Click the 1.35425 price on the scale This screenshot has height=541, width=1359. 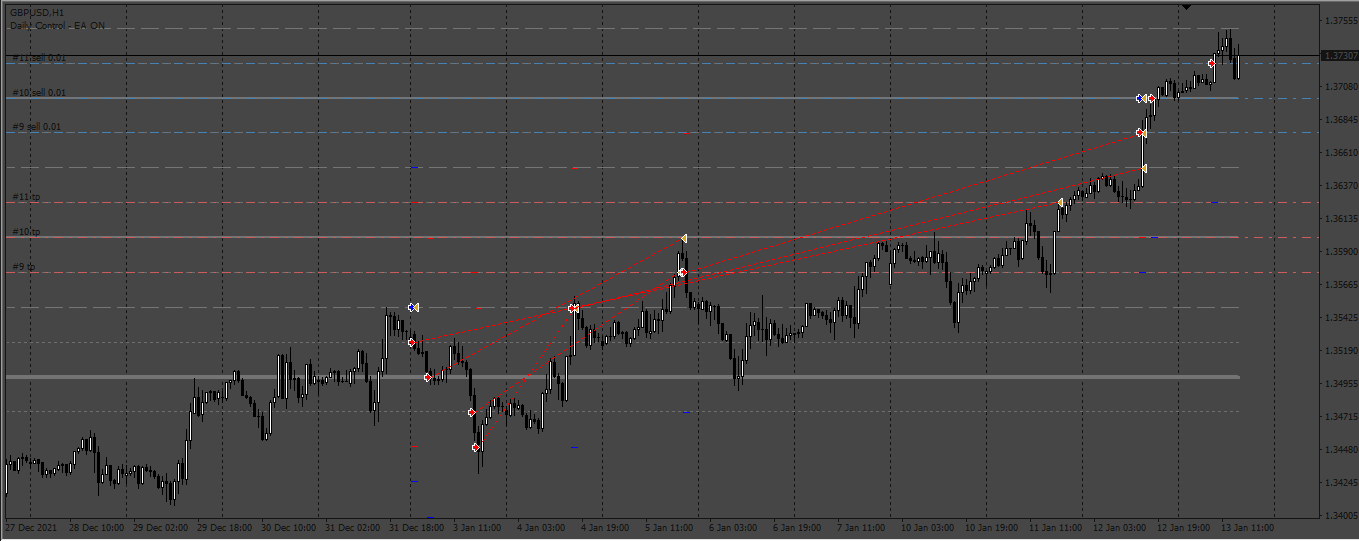click(x=1340, y=318)
